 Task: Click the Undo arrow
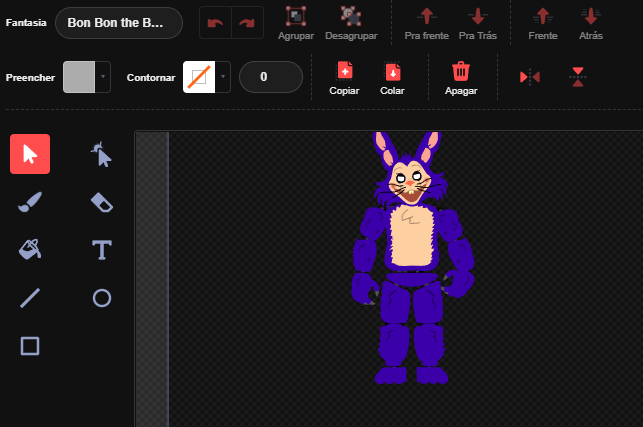click(215, 23)
